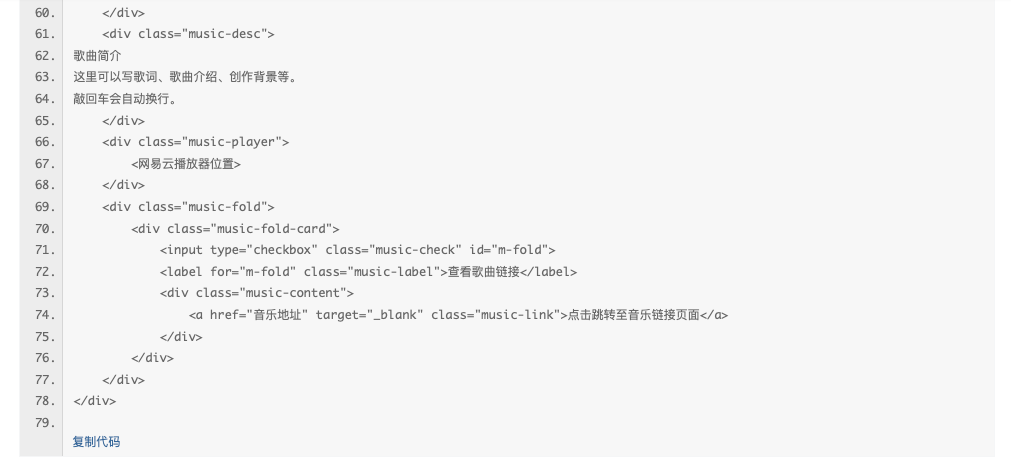
Task: Select line number 74
Action: [44, 315]
